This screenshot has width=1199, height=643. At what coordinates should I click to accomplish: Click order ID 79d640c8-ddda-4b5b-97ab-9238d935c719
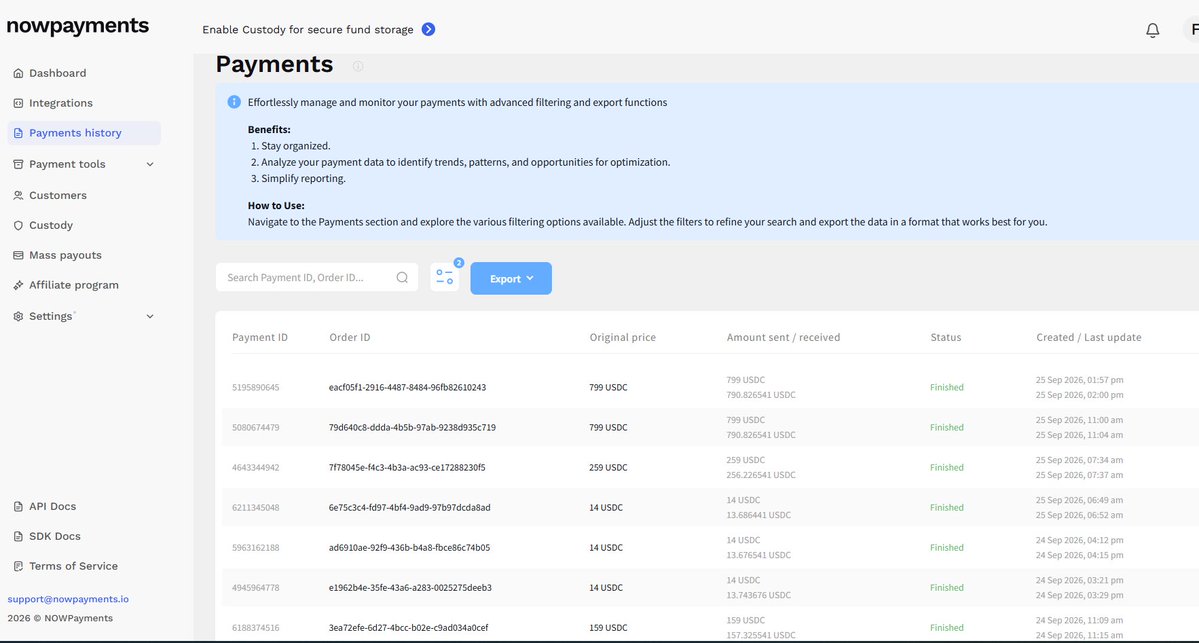[x=412, y=427]
